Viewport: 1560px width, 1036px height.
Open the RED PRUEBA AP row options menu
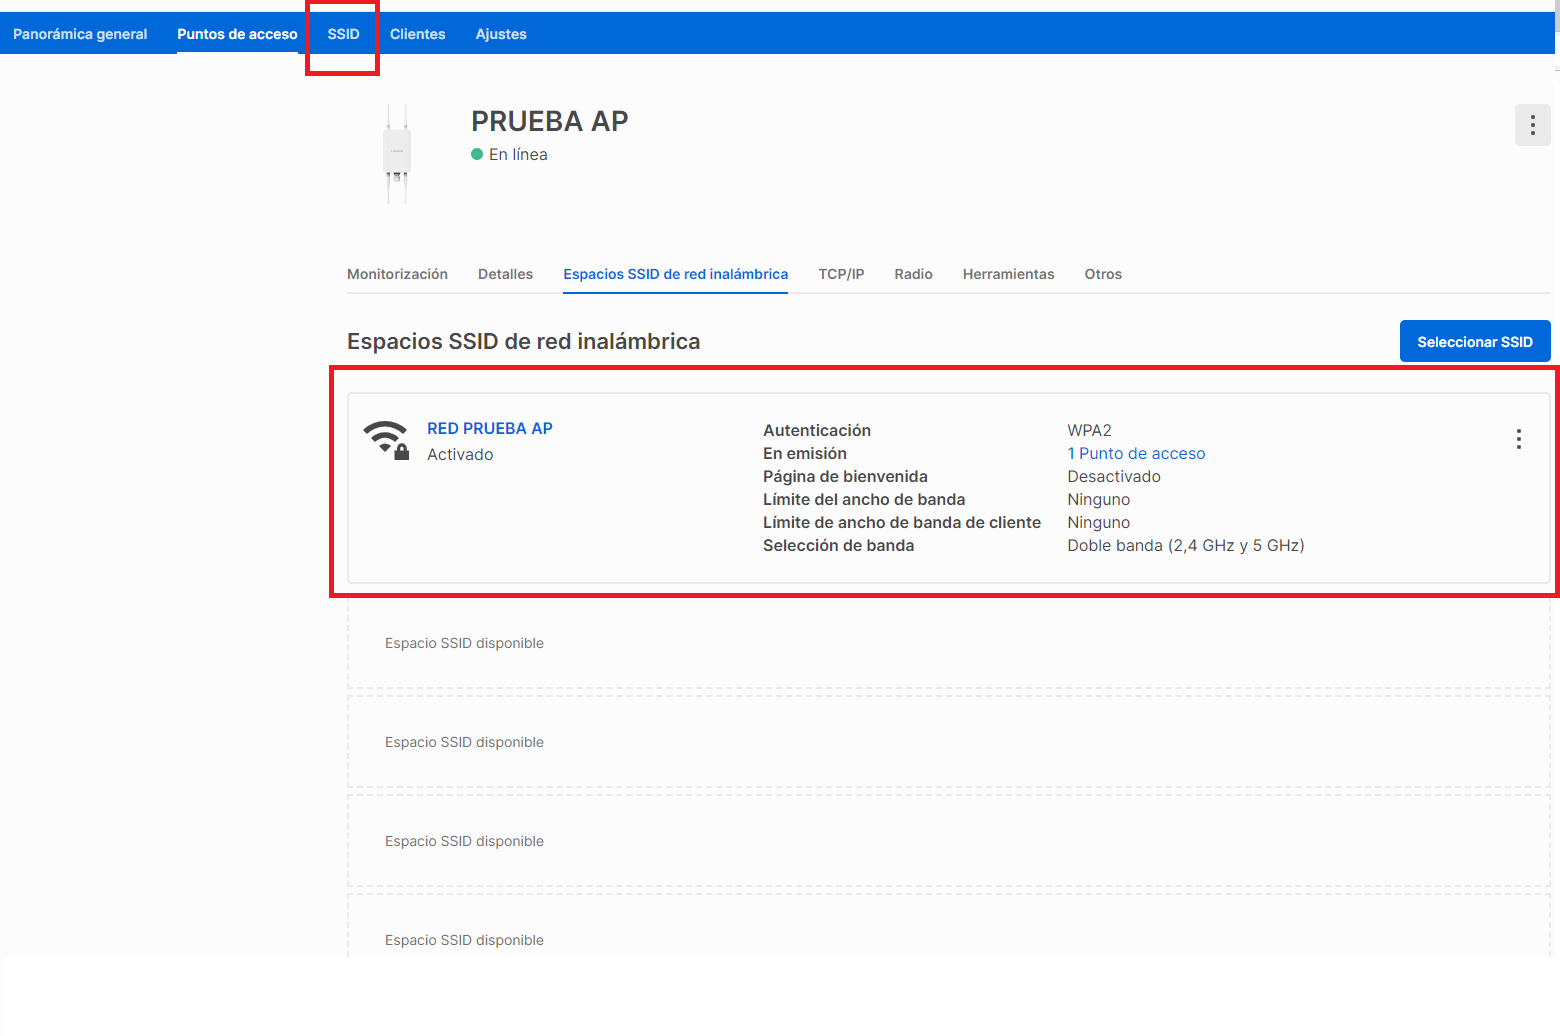coord(1518,439)
